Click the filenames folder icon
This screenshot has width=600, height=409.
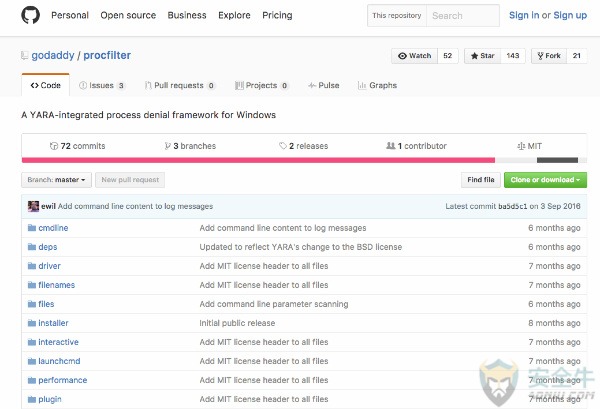coord(32,285)
